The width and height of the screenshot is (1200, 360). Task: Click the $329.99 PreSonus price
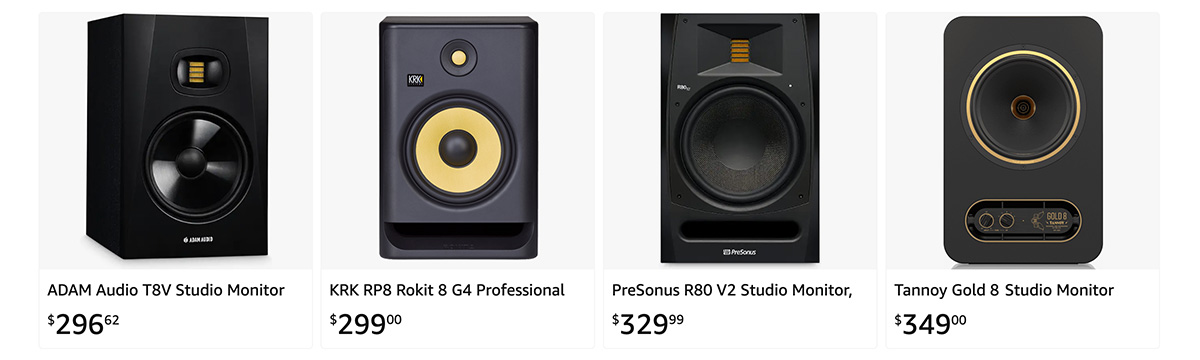[x=648, y=324]
